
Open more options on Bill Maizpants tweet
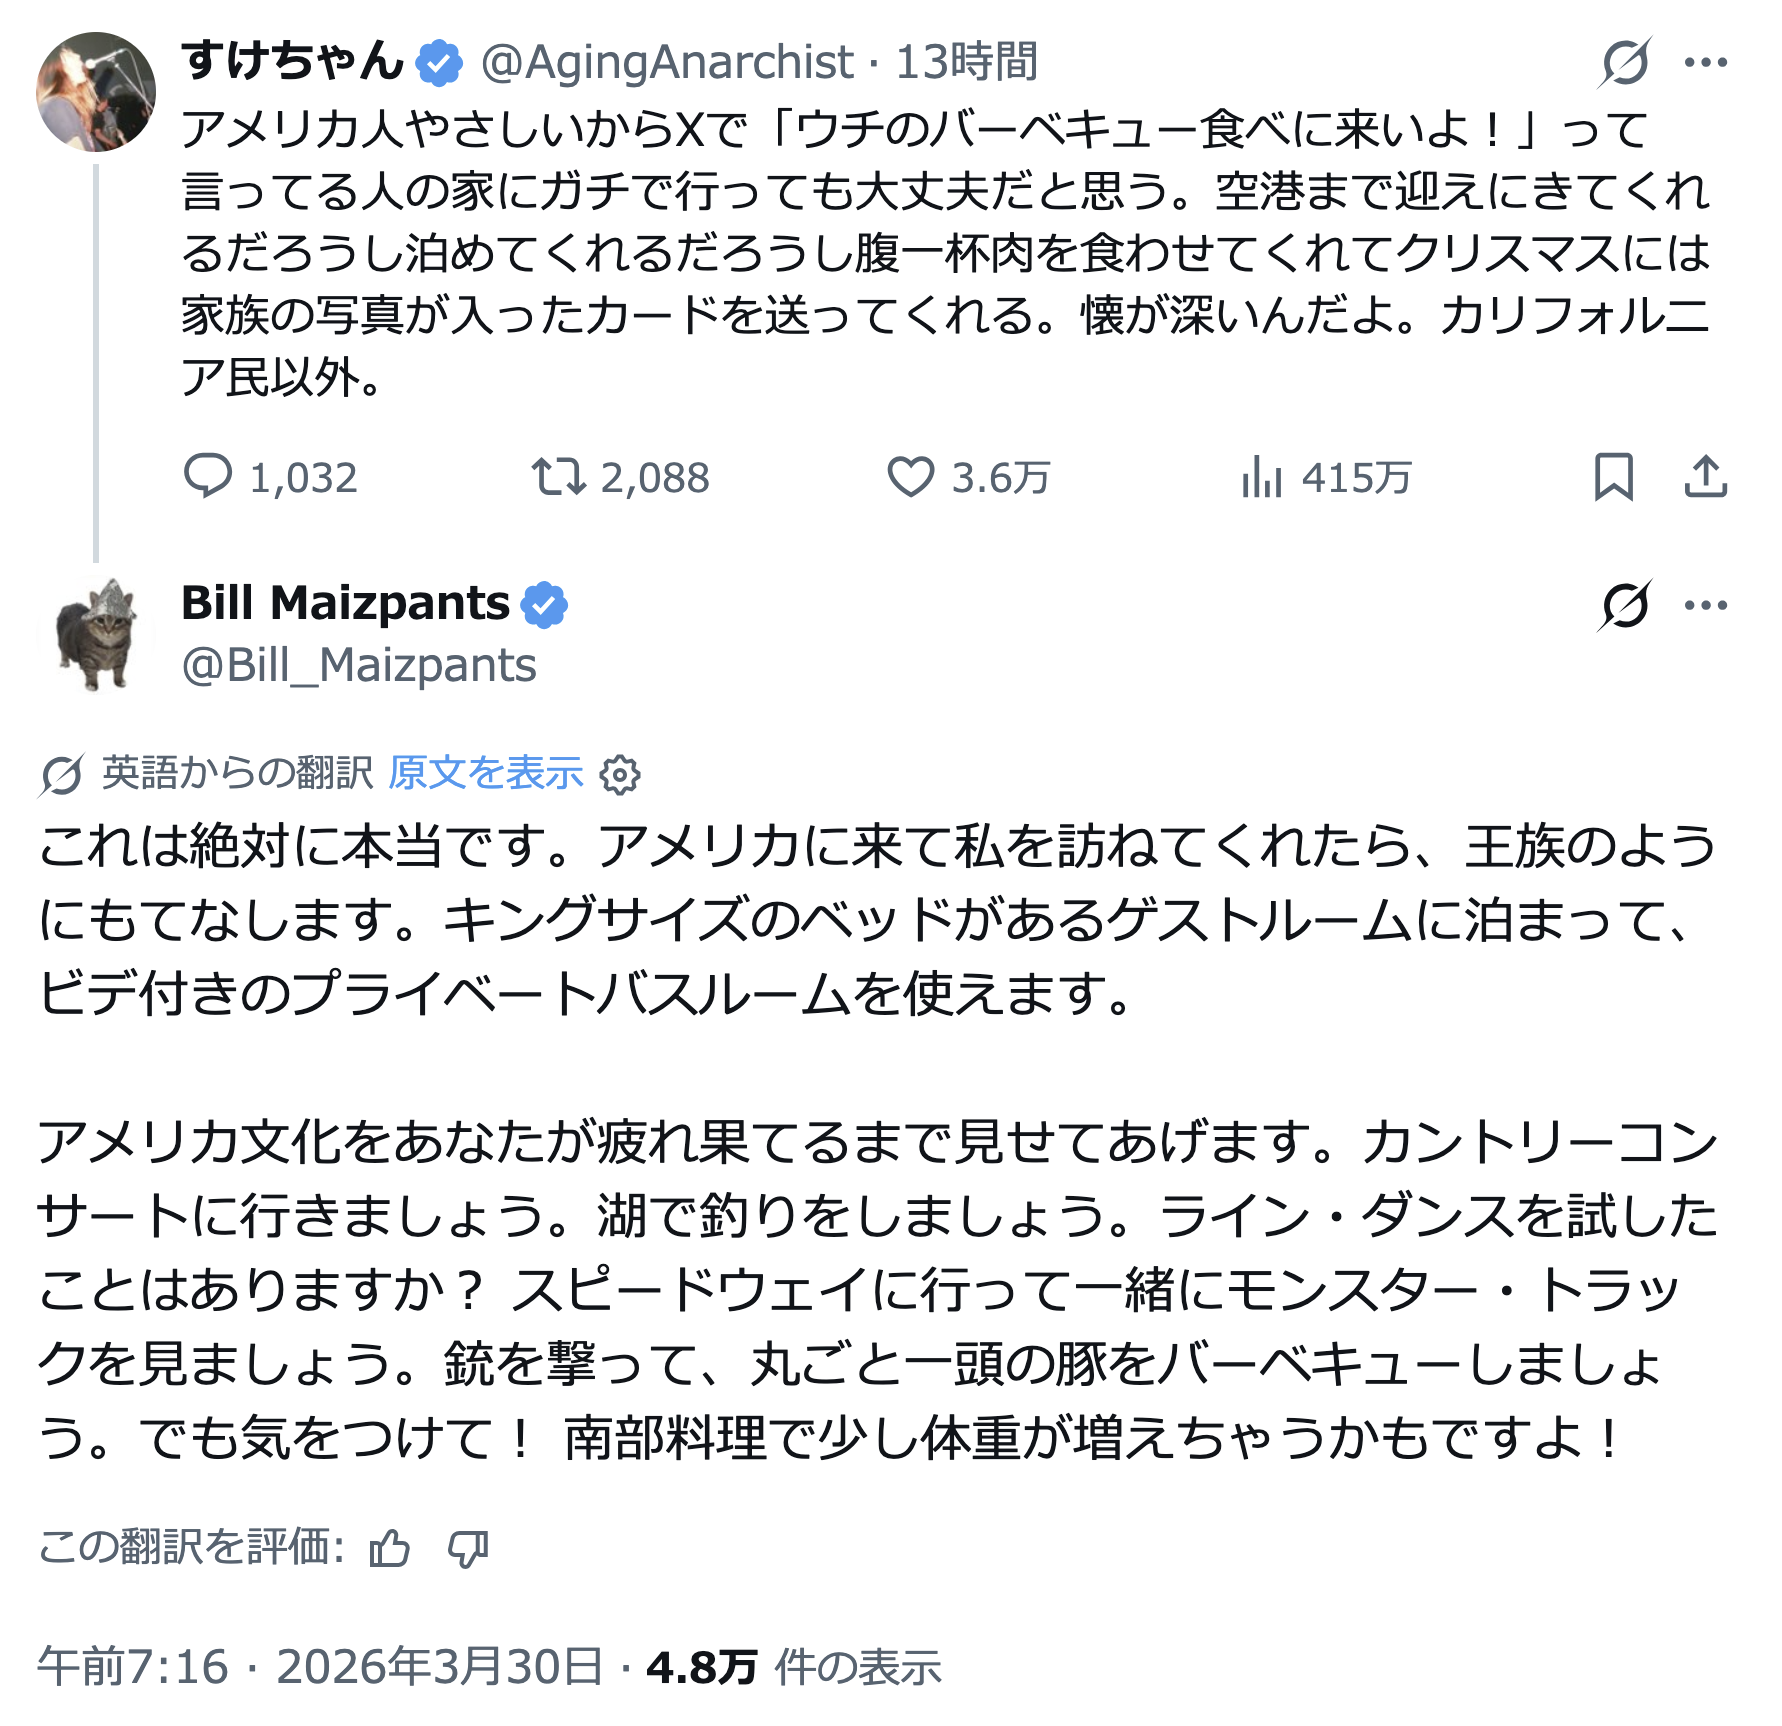pyautogui.click(x=1705, y=605)
